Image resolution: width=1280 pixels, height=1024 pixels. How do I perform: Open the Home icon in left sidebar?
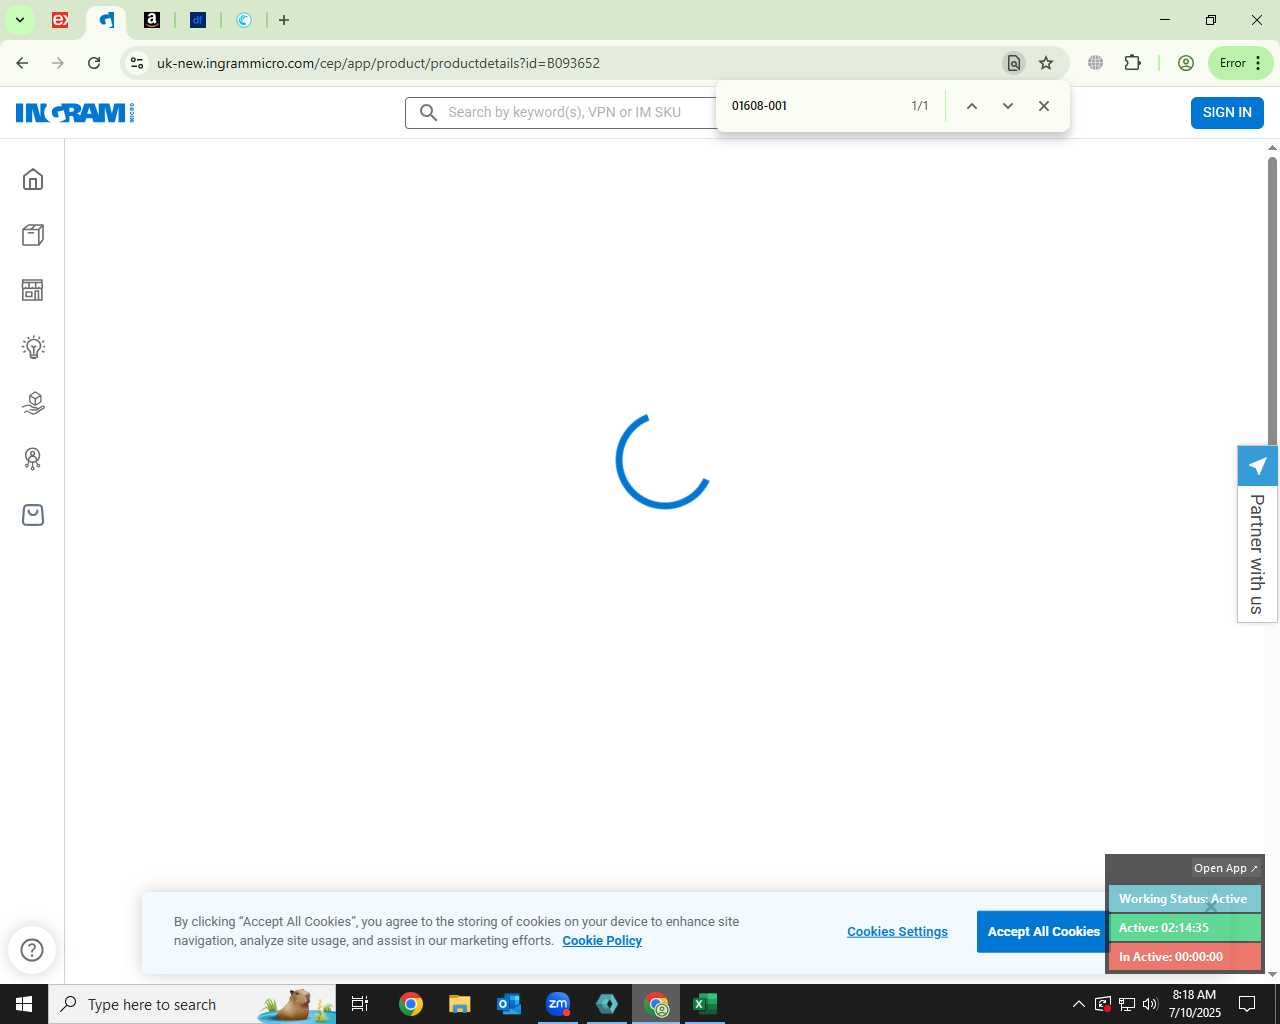33,179
